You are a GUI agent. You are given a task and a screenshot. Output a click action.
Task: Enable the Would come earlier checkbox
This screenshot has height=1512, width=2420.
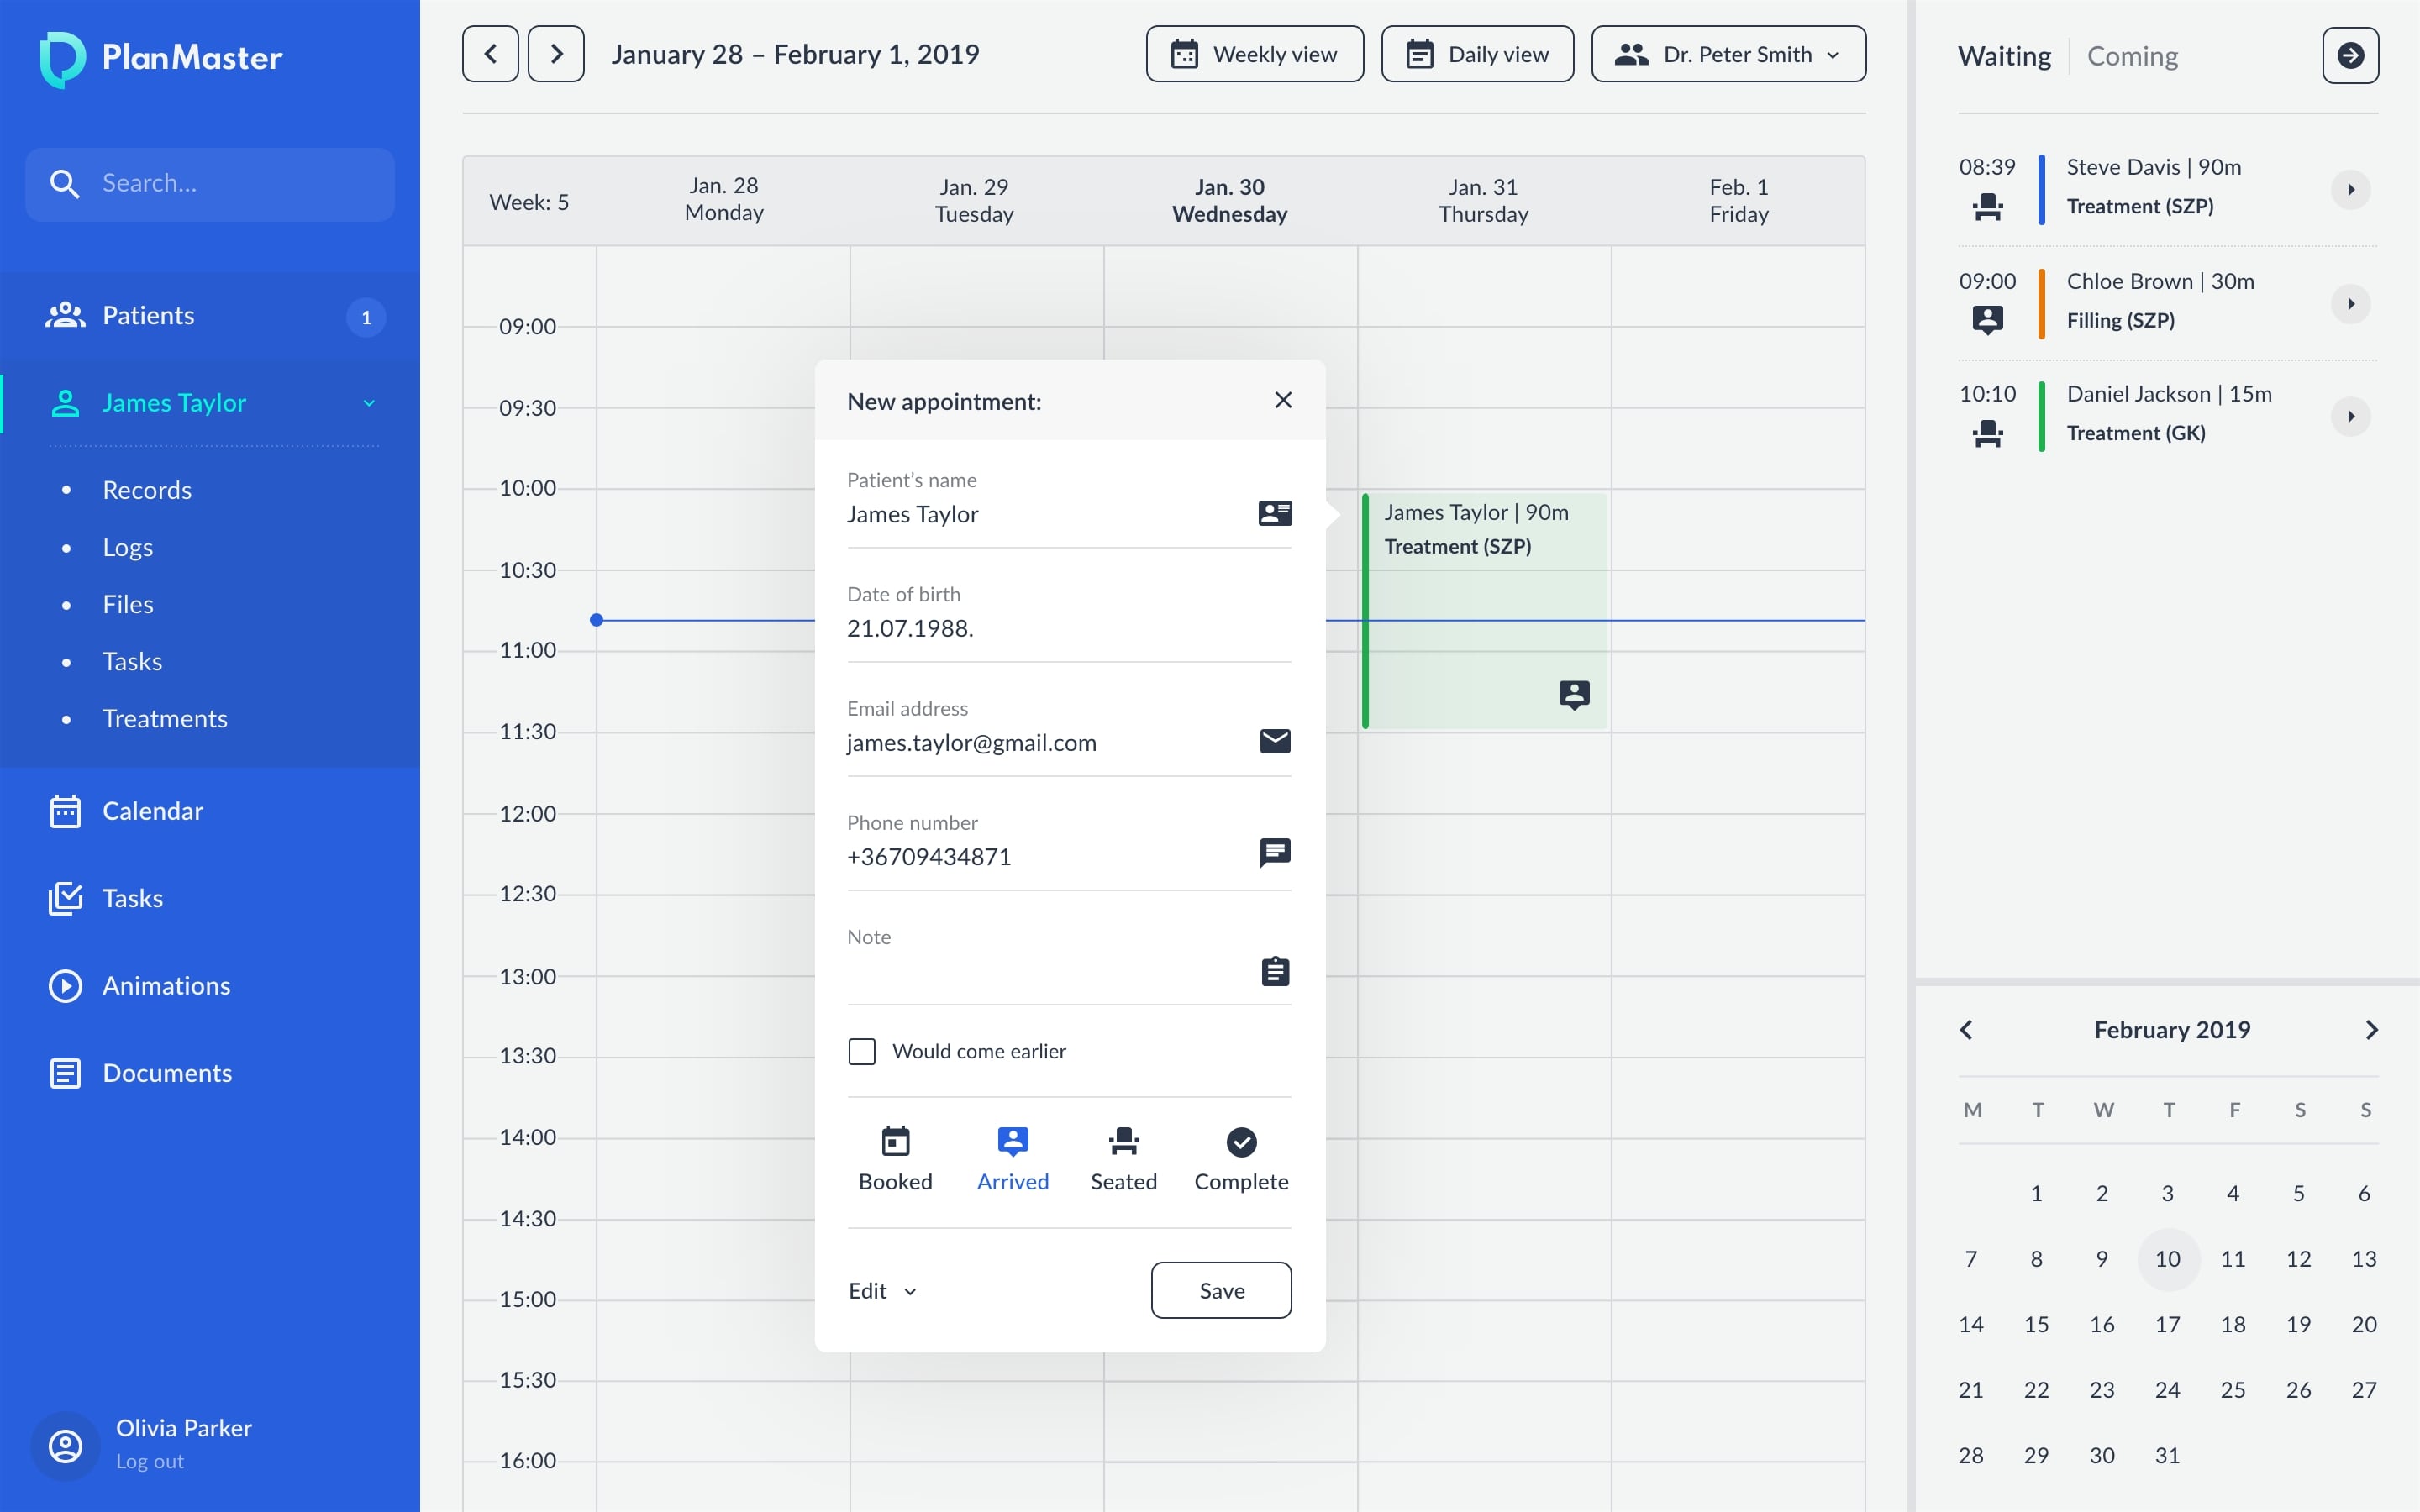(x=861, y=1051)
